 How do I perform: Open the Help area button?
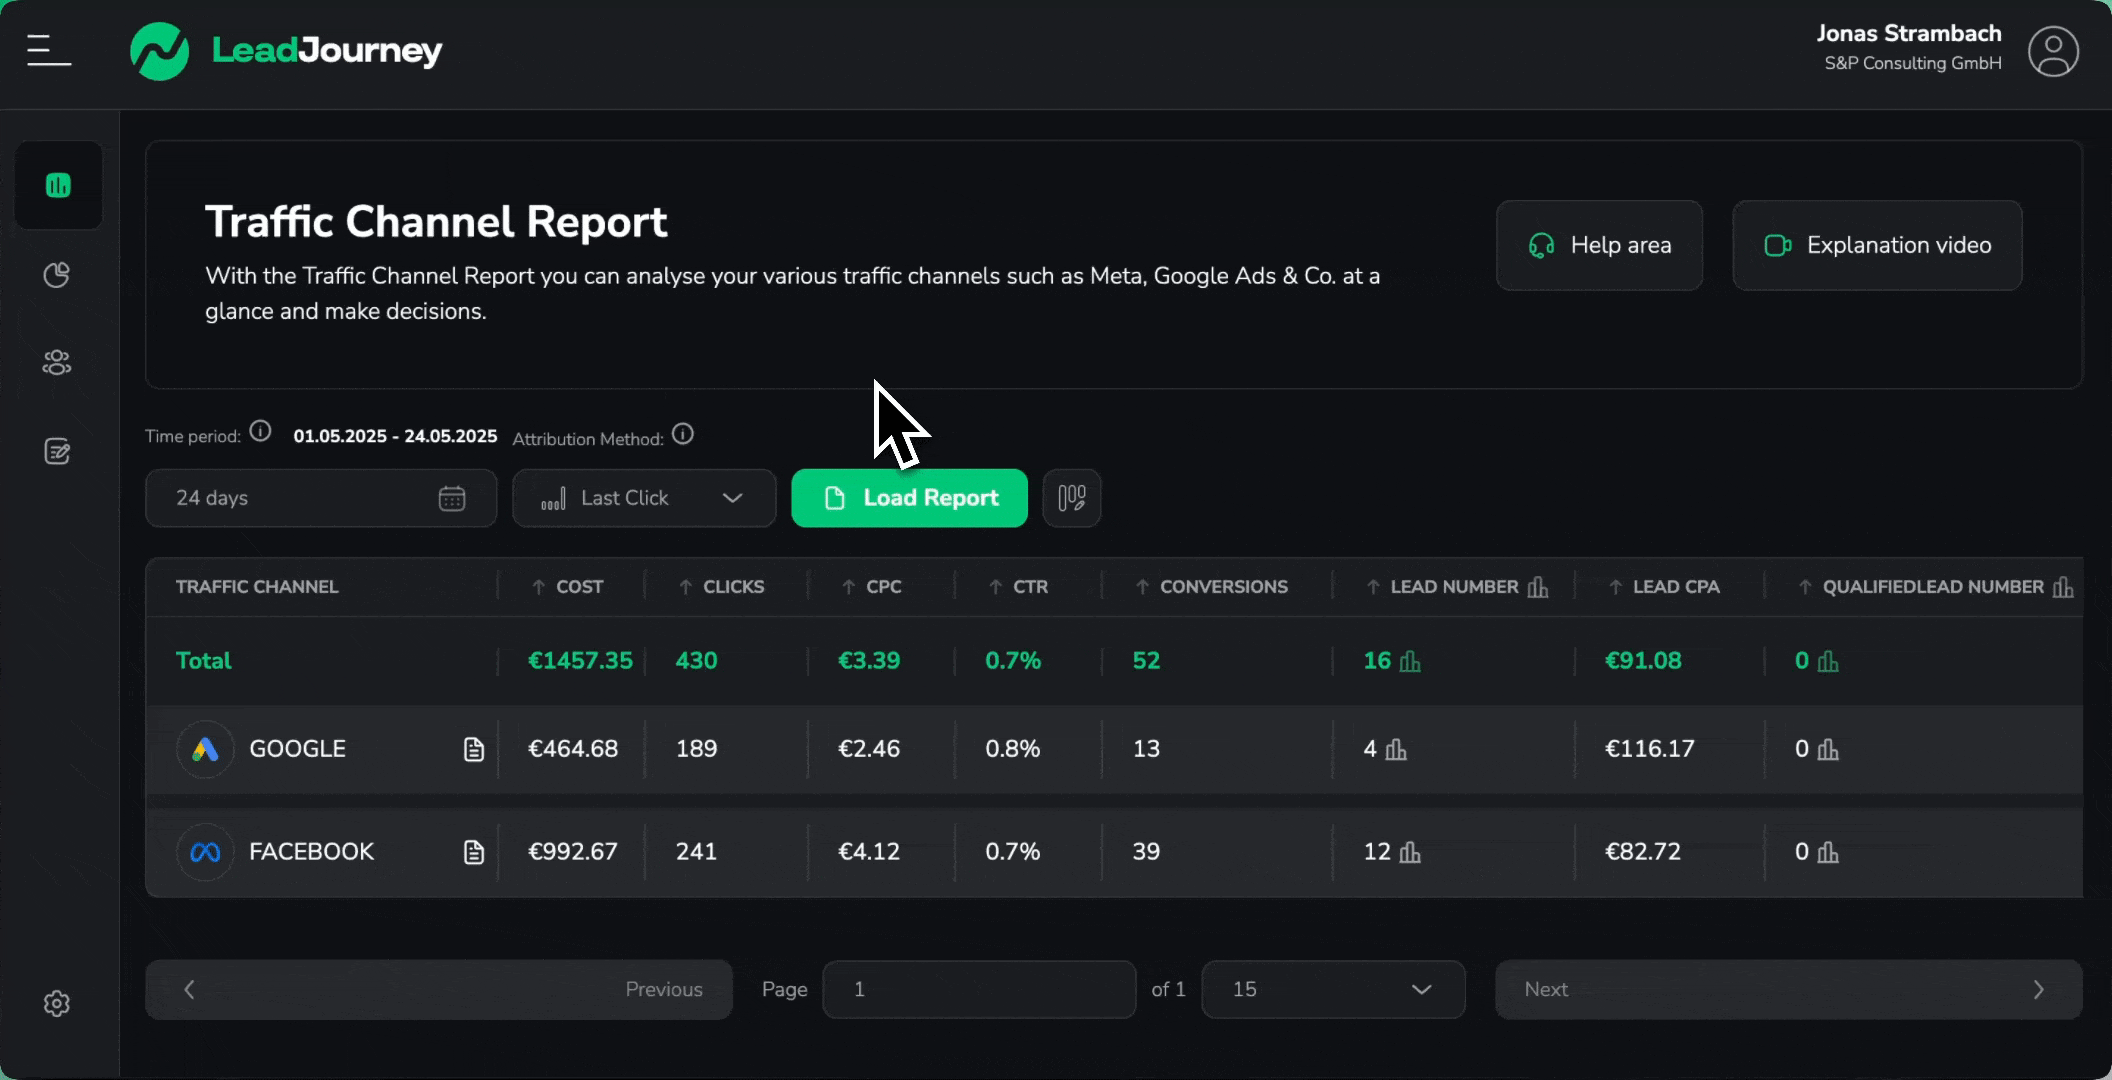1599,245
